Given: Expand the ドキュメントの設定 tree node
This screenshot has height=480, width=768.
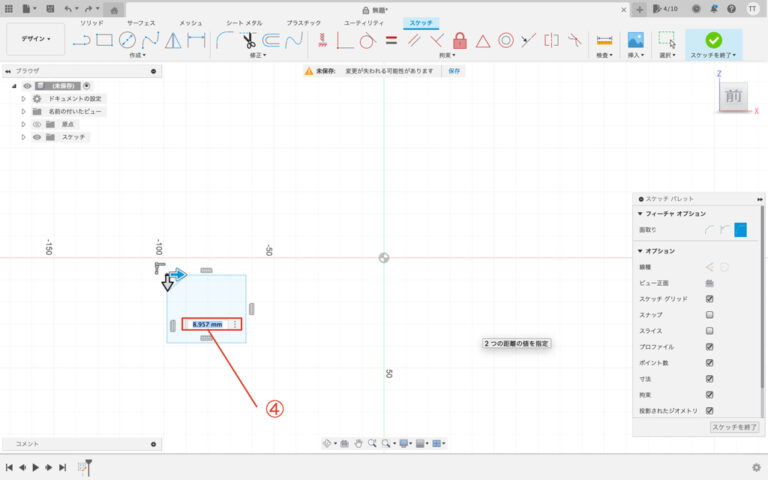Looking at the screenshot, I should pos(23,99).
